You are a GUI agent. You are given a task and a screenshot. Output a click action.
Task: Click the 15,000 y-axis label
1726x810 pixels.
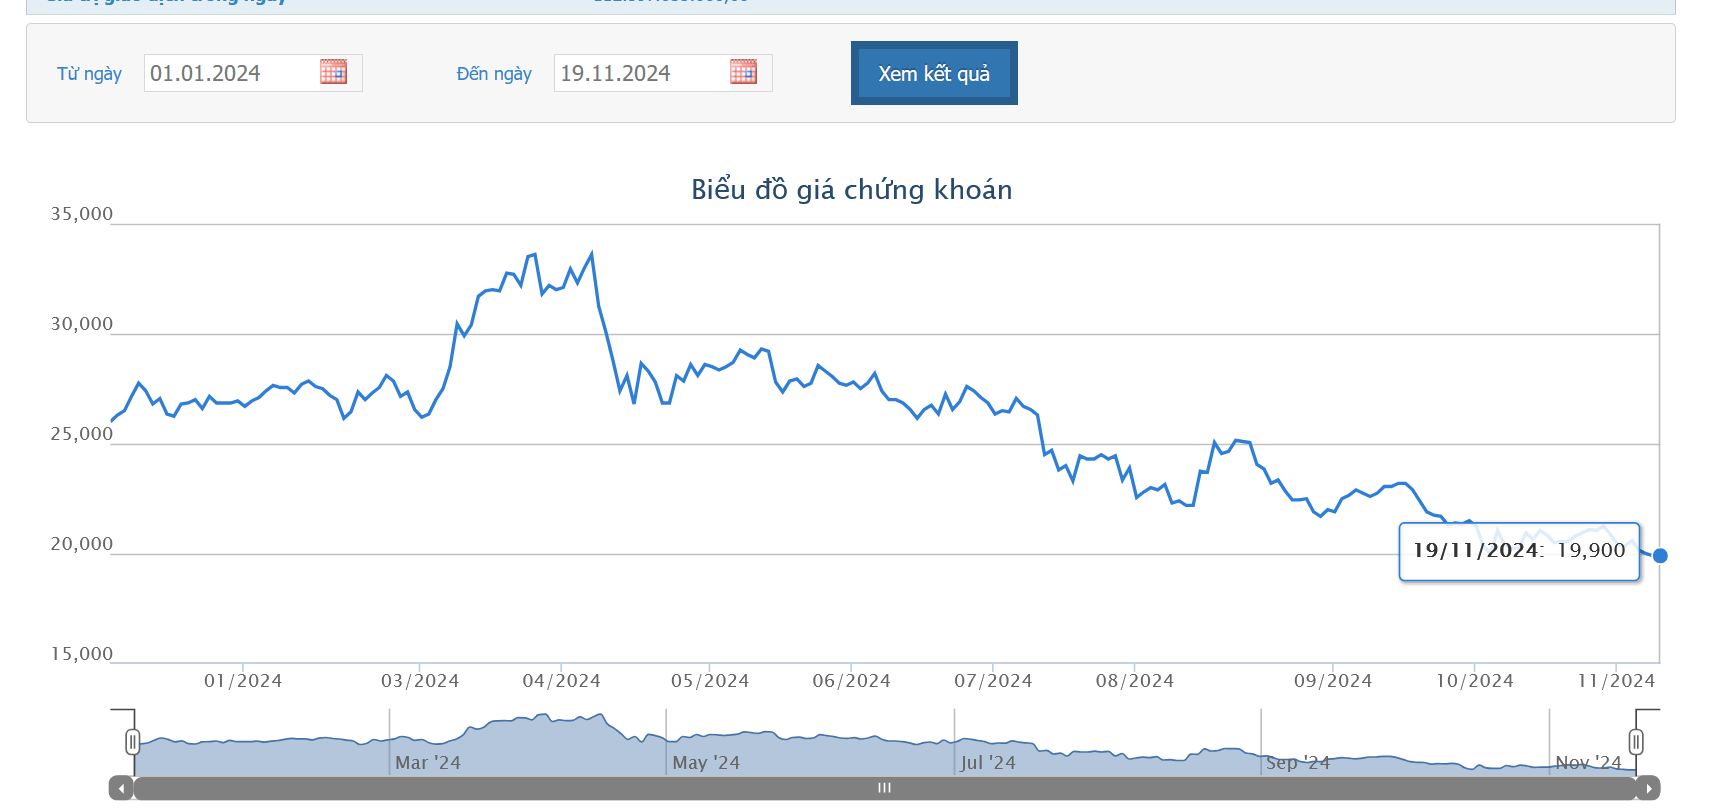point(82,654)
